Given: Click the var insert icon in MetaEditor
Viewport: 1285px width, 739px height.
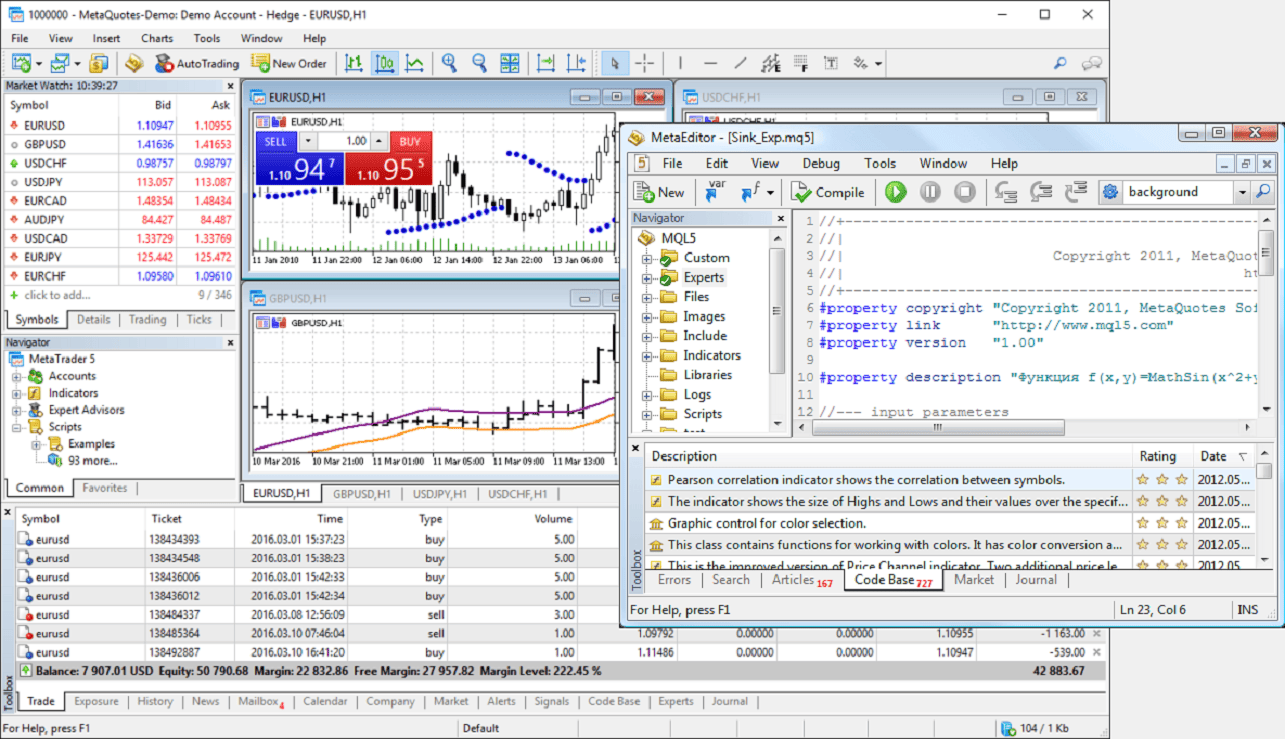Looking at the screenshot, I should pos(715,190).
